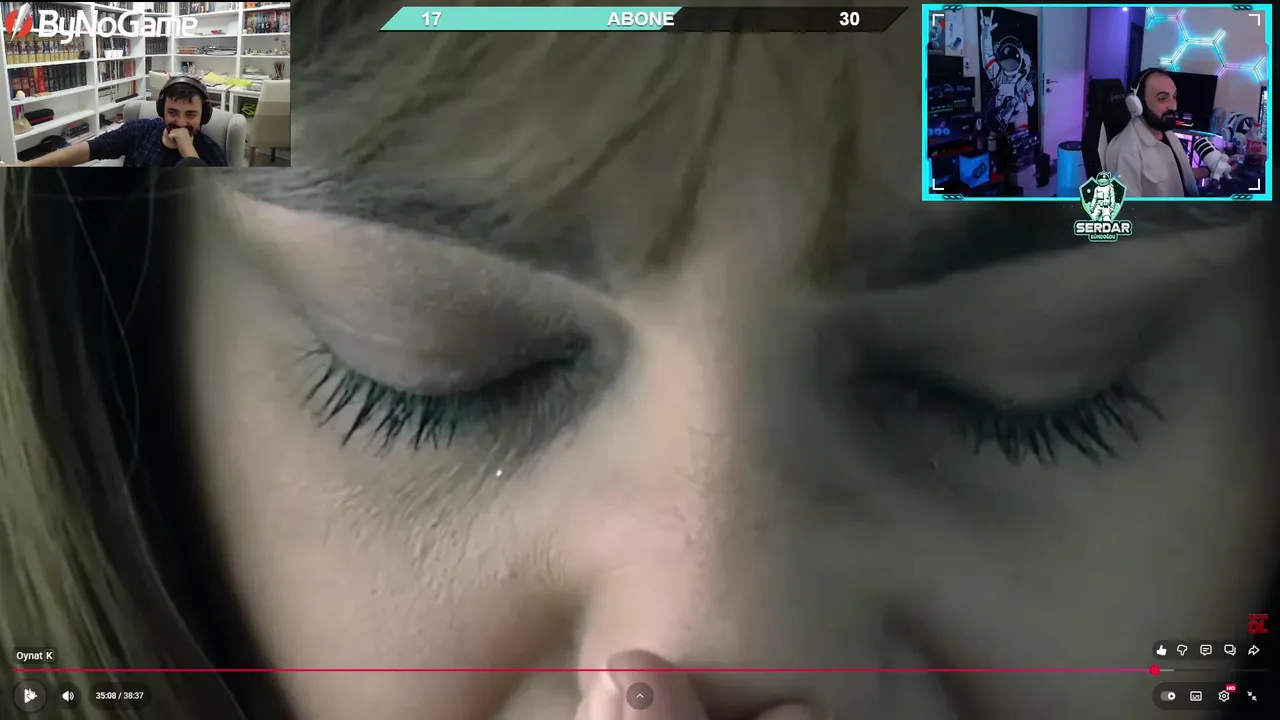Open the HD settings gear menu

click(1224, 696)
